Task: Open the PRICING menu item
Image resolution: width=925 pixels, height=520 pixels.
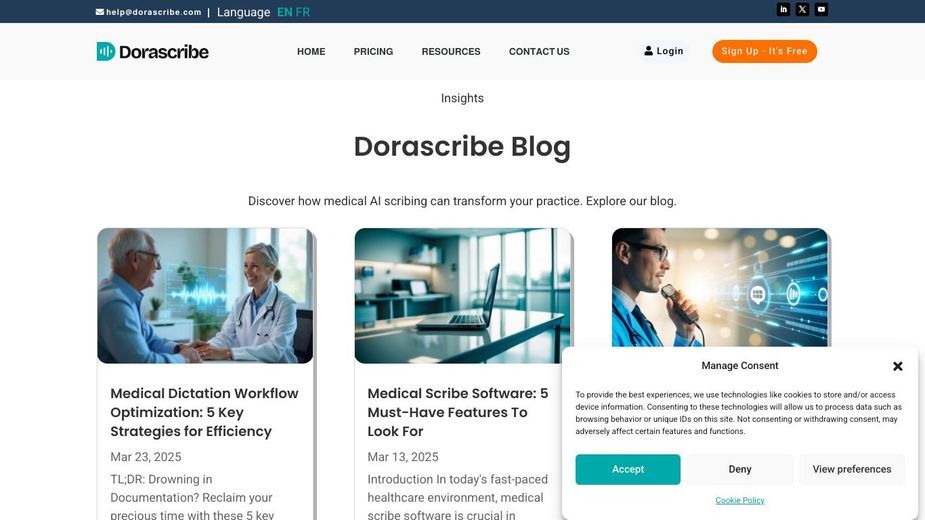Action: click(373, 51)
